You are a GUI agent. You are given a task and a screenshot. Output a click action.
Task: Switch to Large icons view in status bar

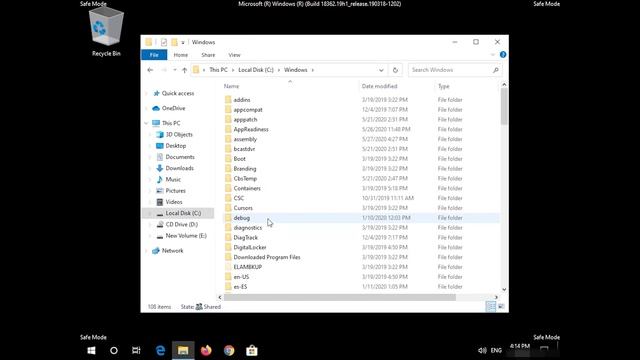[501, 307]
